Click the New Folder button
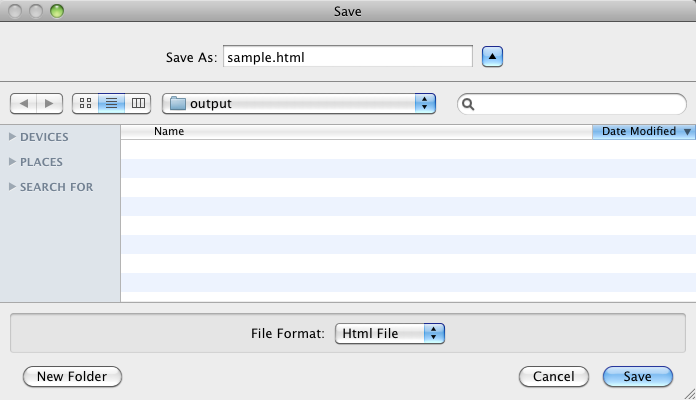The image size is (696, 400). coord(72,376)
